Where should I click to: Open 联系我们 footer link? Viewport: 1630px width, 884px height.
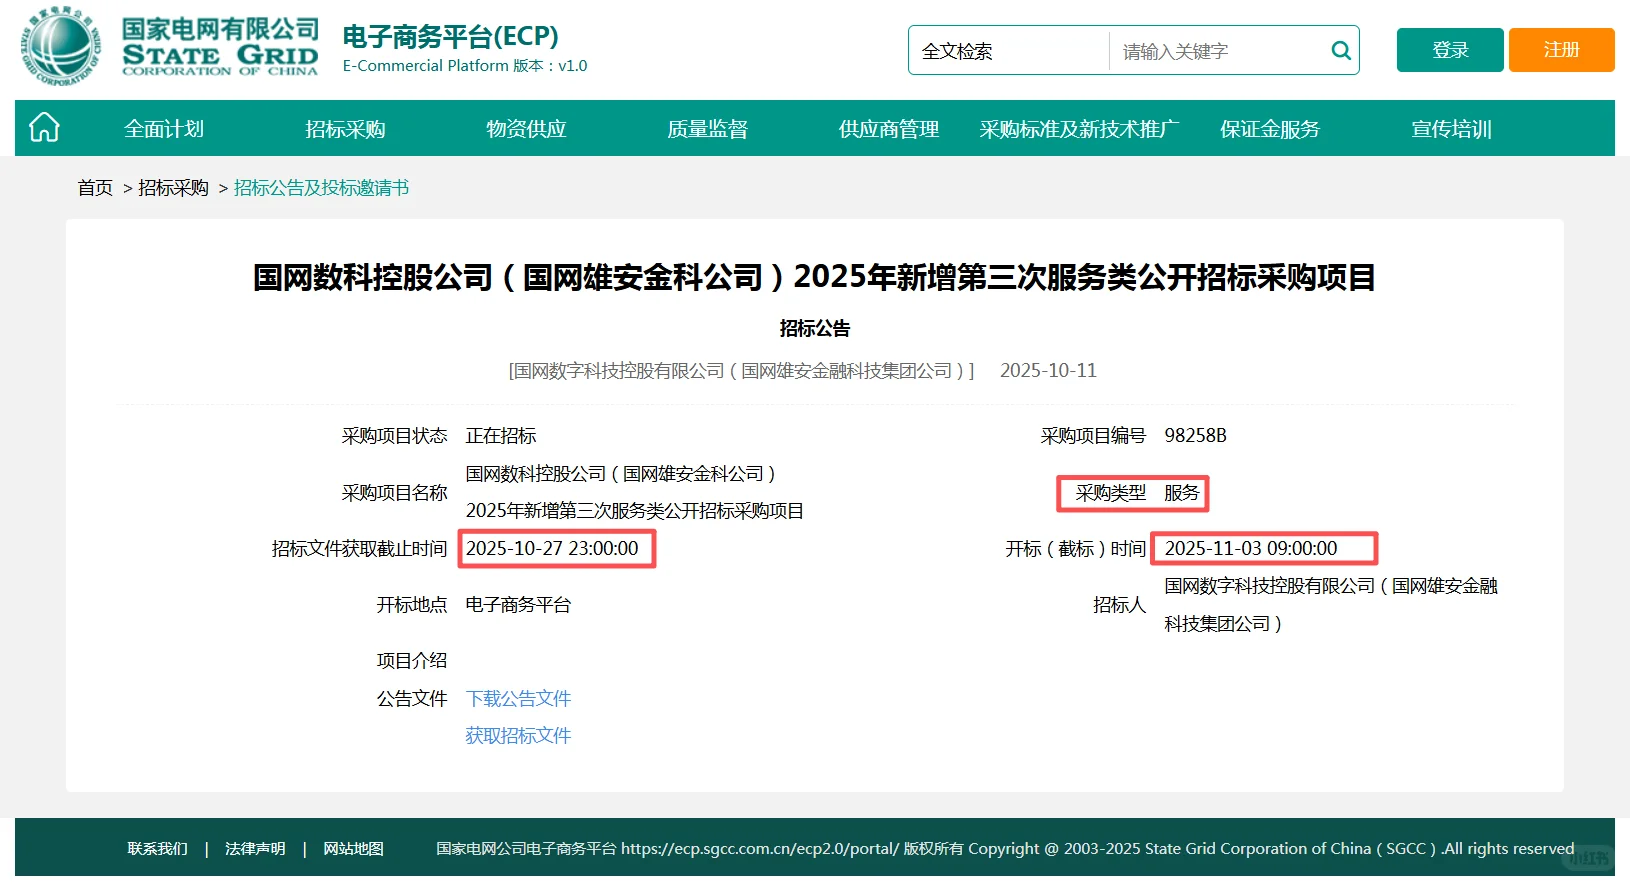(x=157, y=848)
